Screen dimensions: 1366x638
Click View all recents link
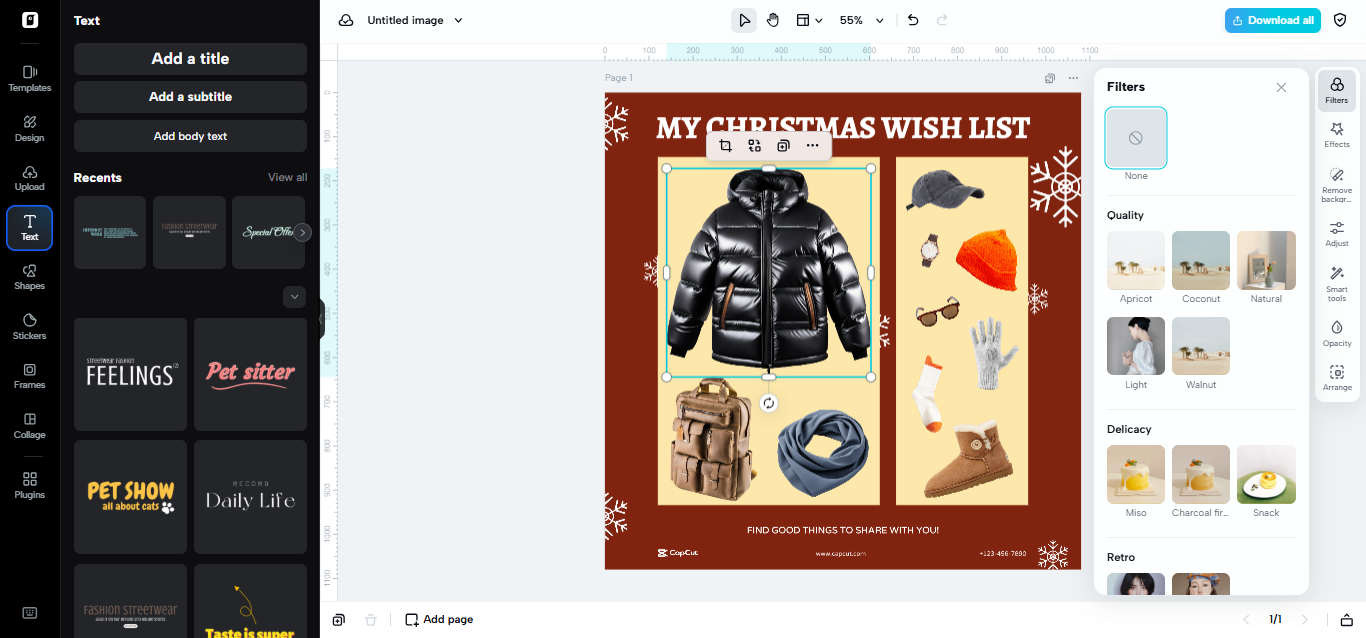[287, 178]
